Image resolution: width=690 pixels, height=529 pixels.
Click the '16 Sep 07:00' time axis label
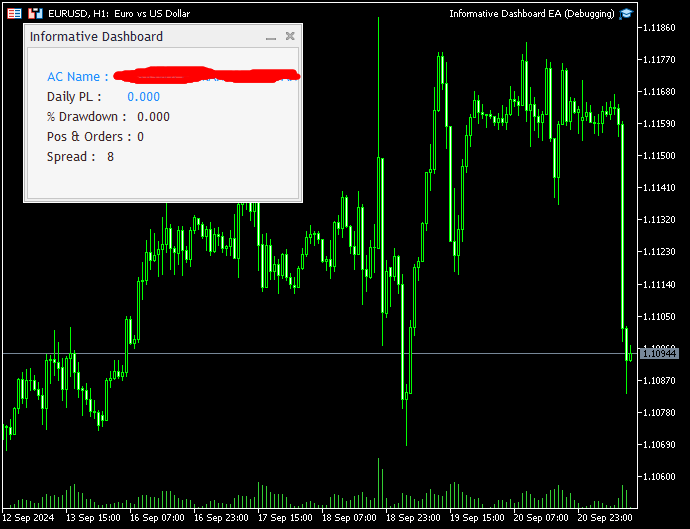pyautogui.click(x=157, y=518)
